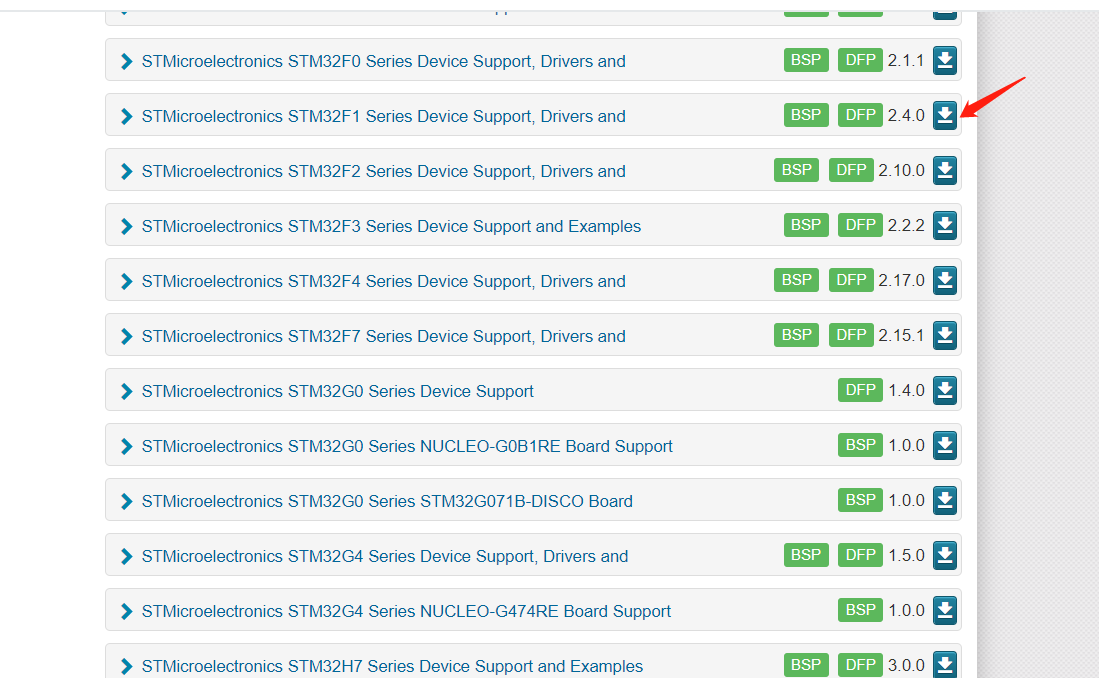Screen dimensions: 1099x678
Task: Click the DFP badge on STM32F1 row
Action: pos(860,114)
